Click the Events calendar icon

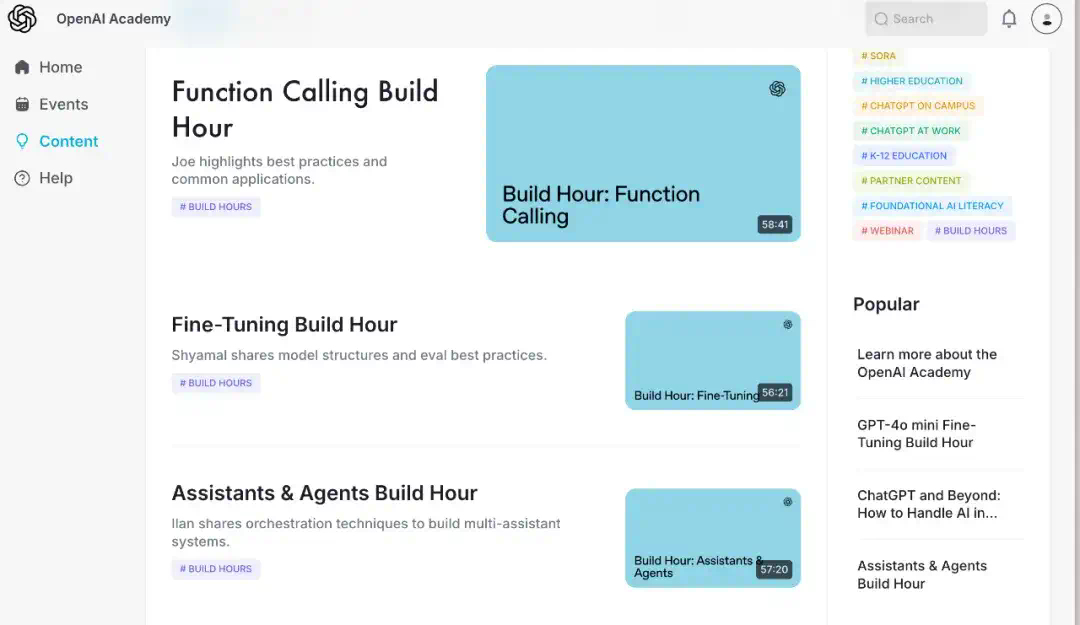tap(22, 104)
